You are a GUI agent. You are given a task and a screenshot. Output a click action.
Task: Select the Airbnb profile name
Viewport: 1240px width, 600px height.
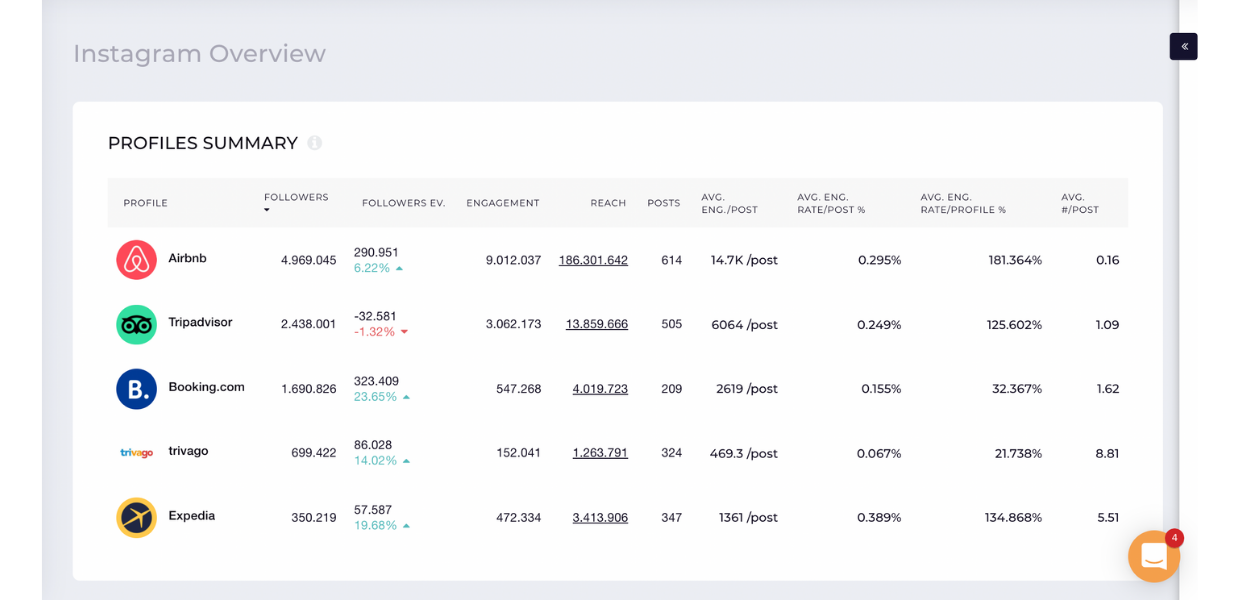coord(187,258)
